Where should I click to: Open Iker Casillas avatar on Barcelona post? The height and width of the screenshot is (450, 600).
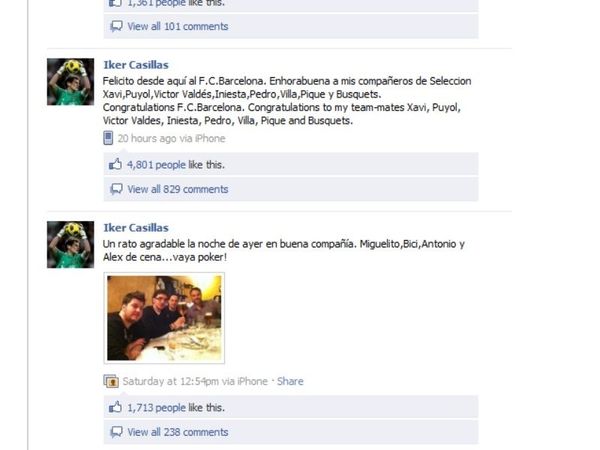point(70,82)
